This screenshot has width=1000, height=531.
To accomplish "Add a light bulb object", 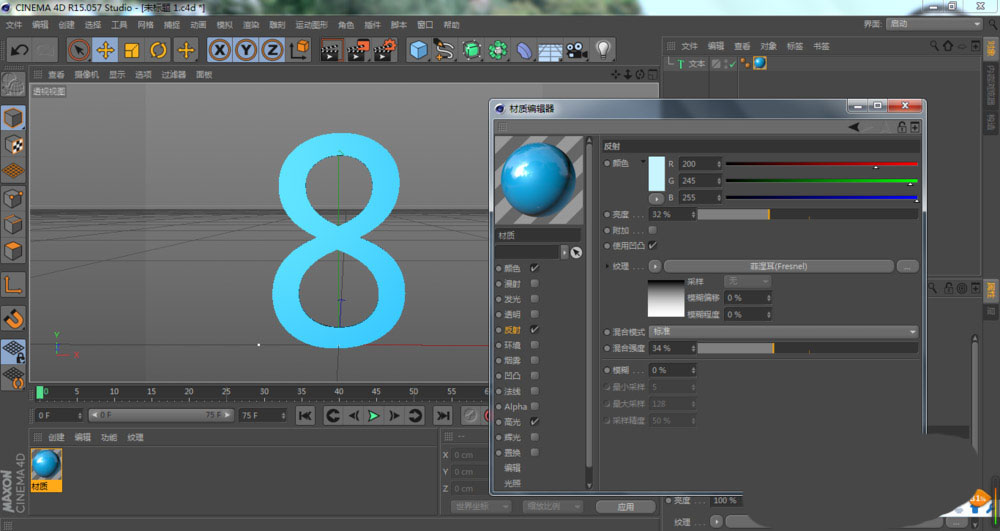I will [x=603, y=50].
